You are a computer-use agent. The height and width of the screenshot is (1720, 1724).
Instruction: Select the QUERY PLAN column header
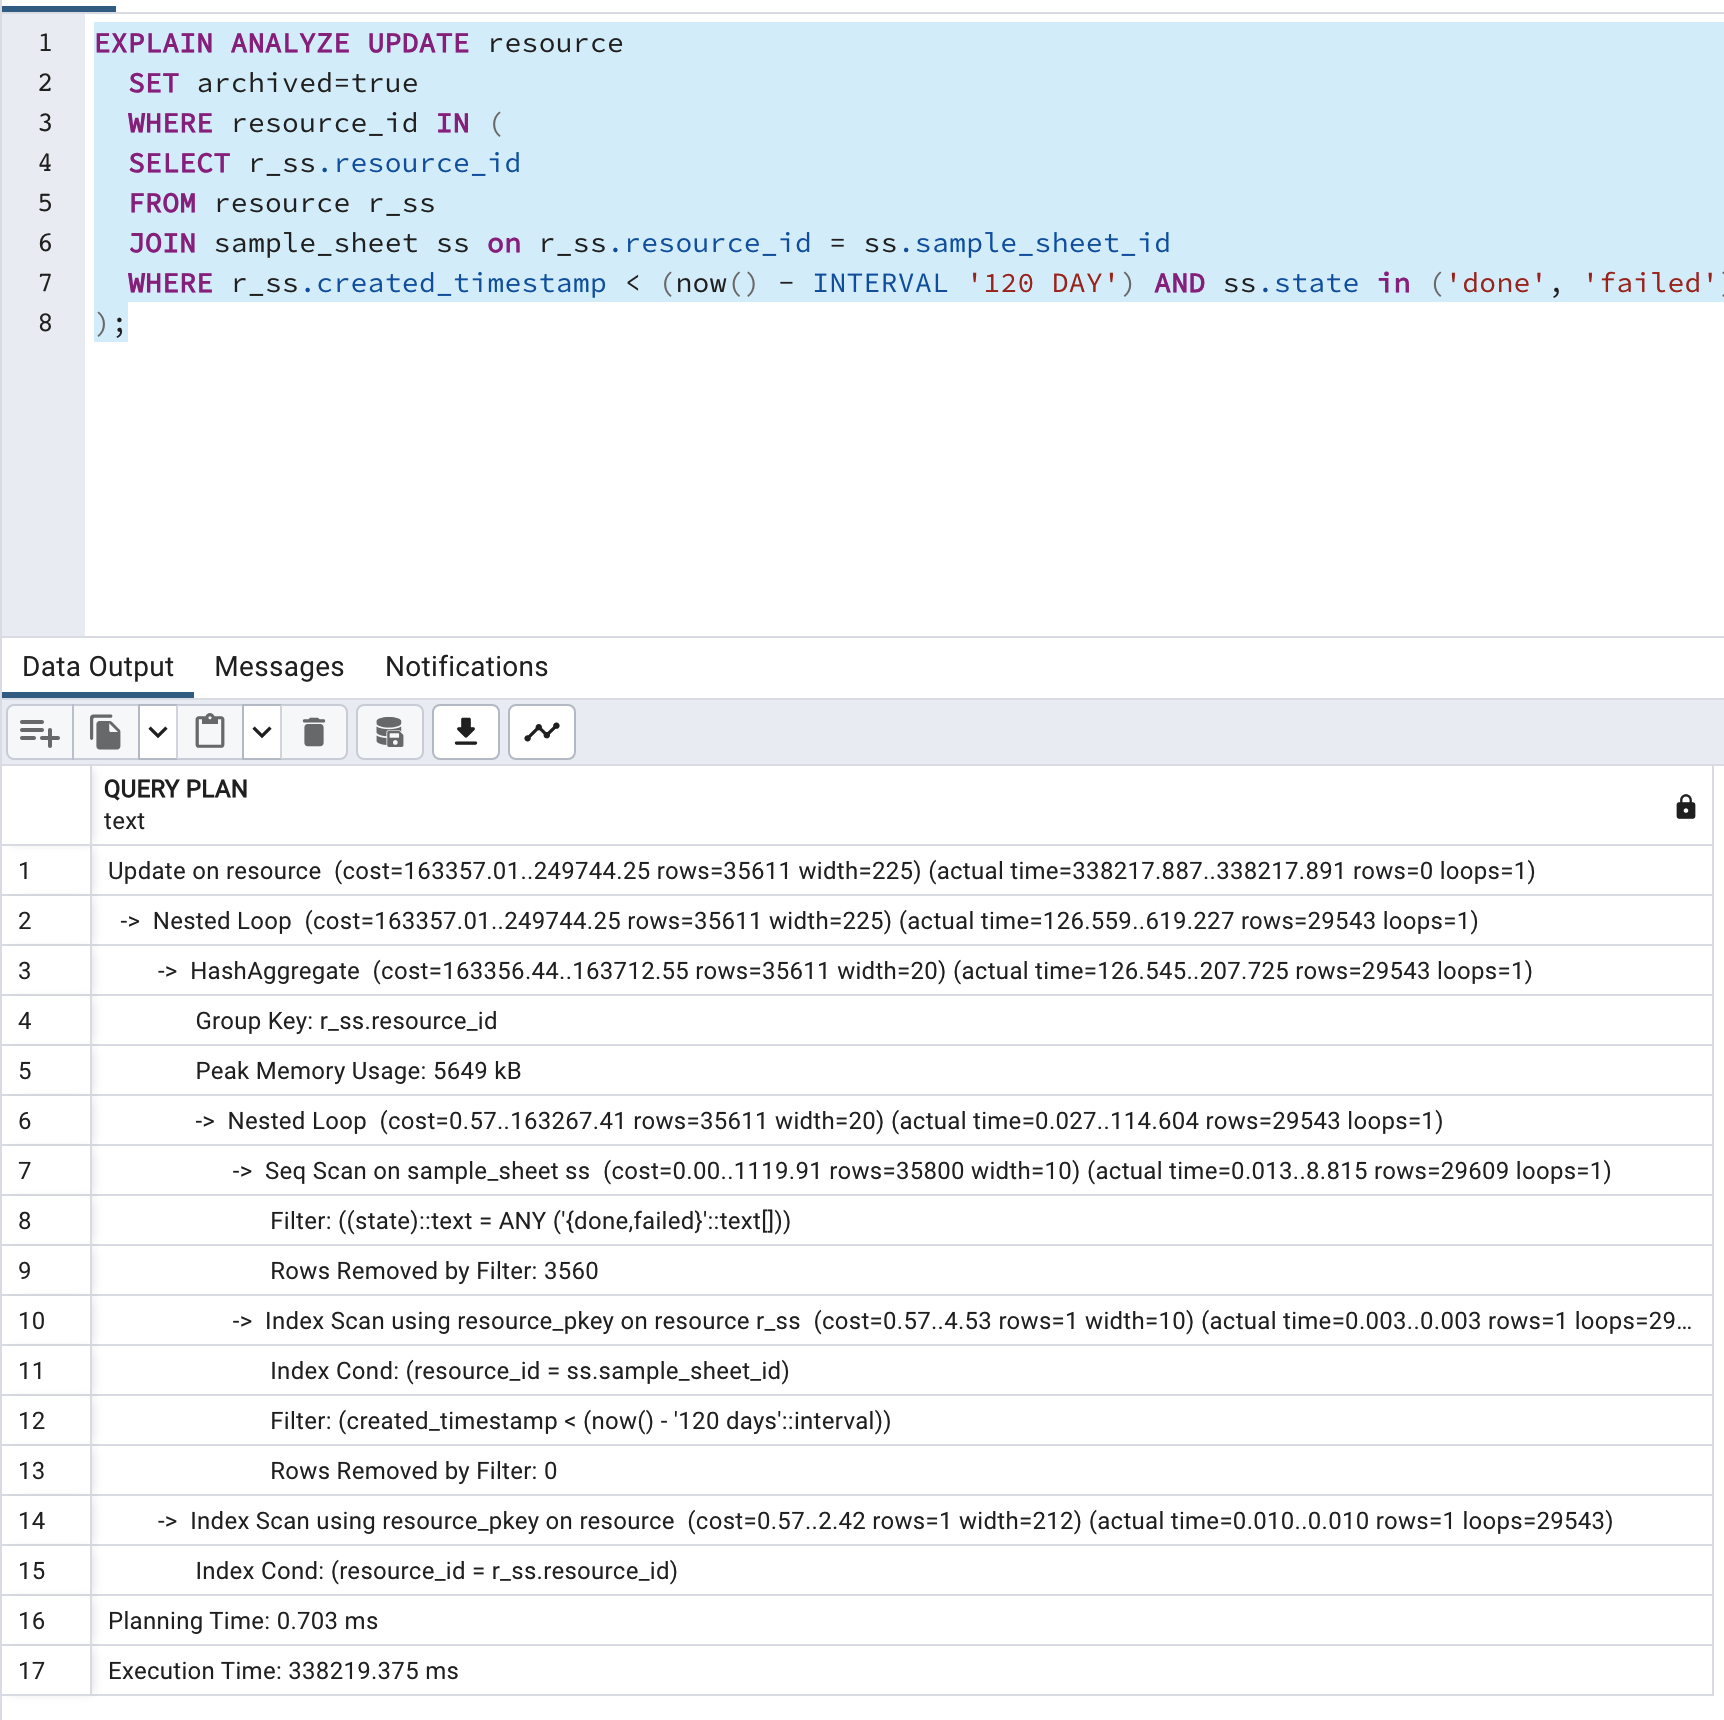click(x=901, y=805)
